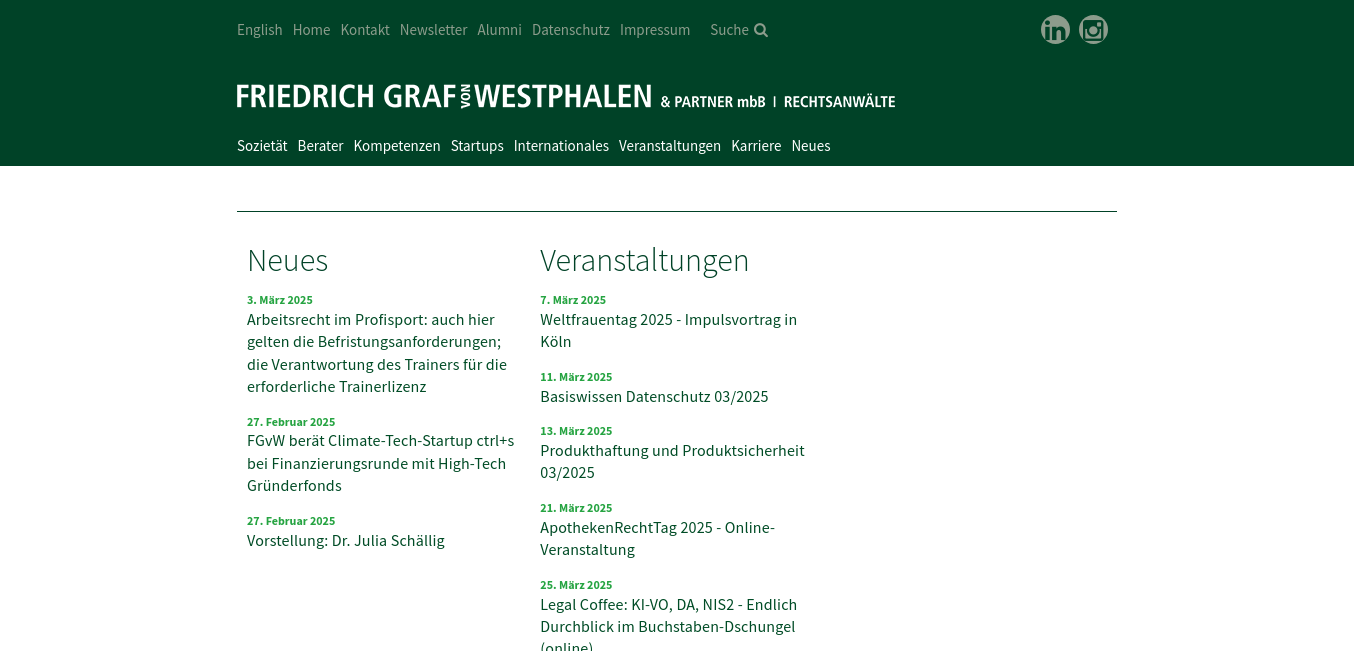Open Basiswissen Datenschutz 03/2025 event
The image size is (1366, 651).
[654, 397]
